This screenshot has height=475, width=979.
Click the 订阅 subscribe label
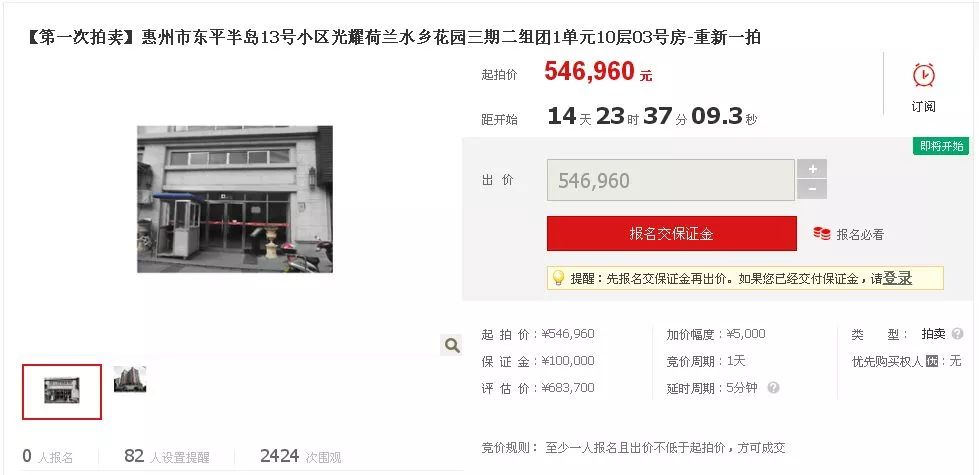tap(923, 107)
